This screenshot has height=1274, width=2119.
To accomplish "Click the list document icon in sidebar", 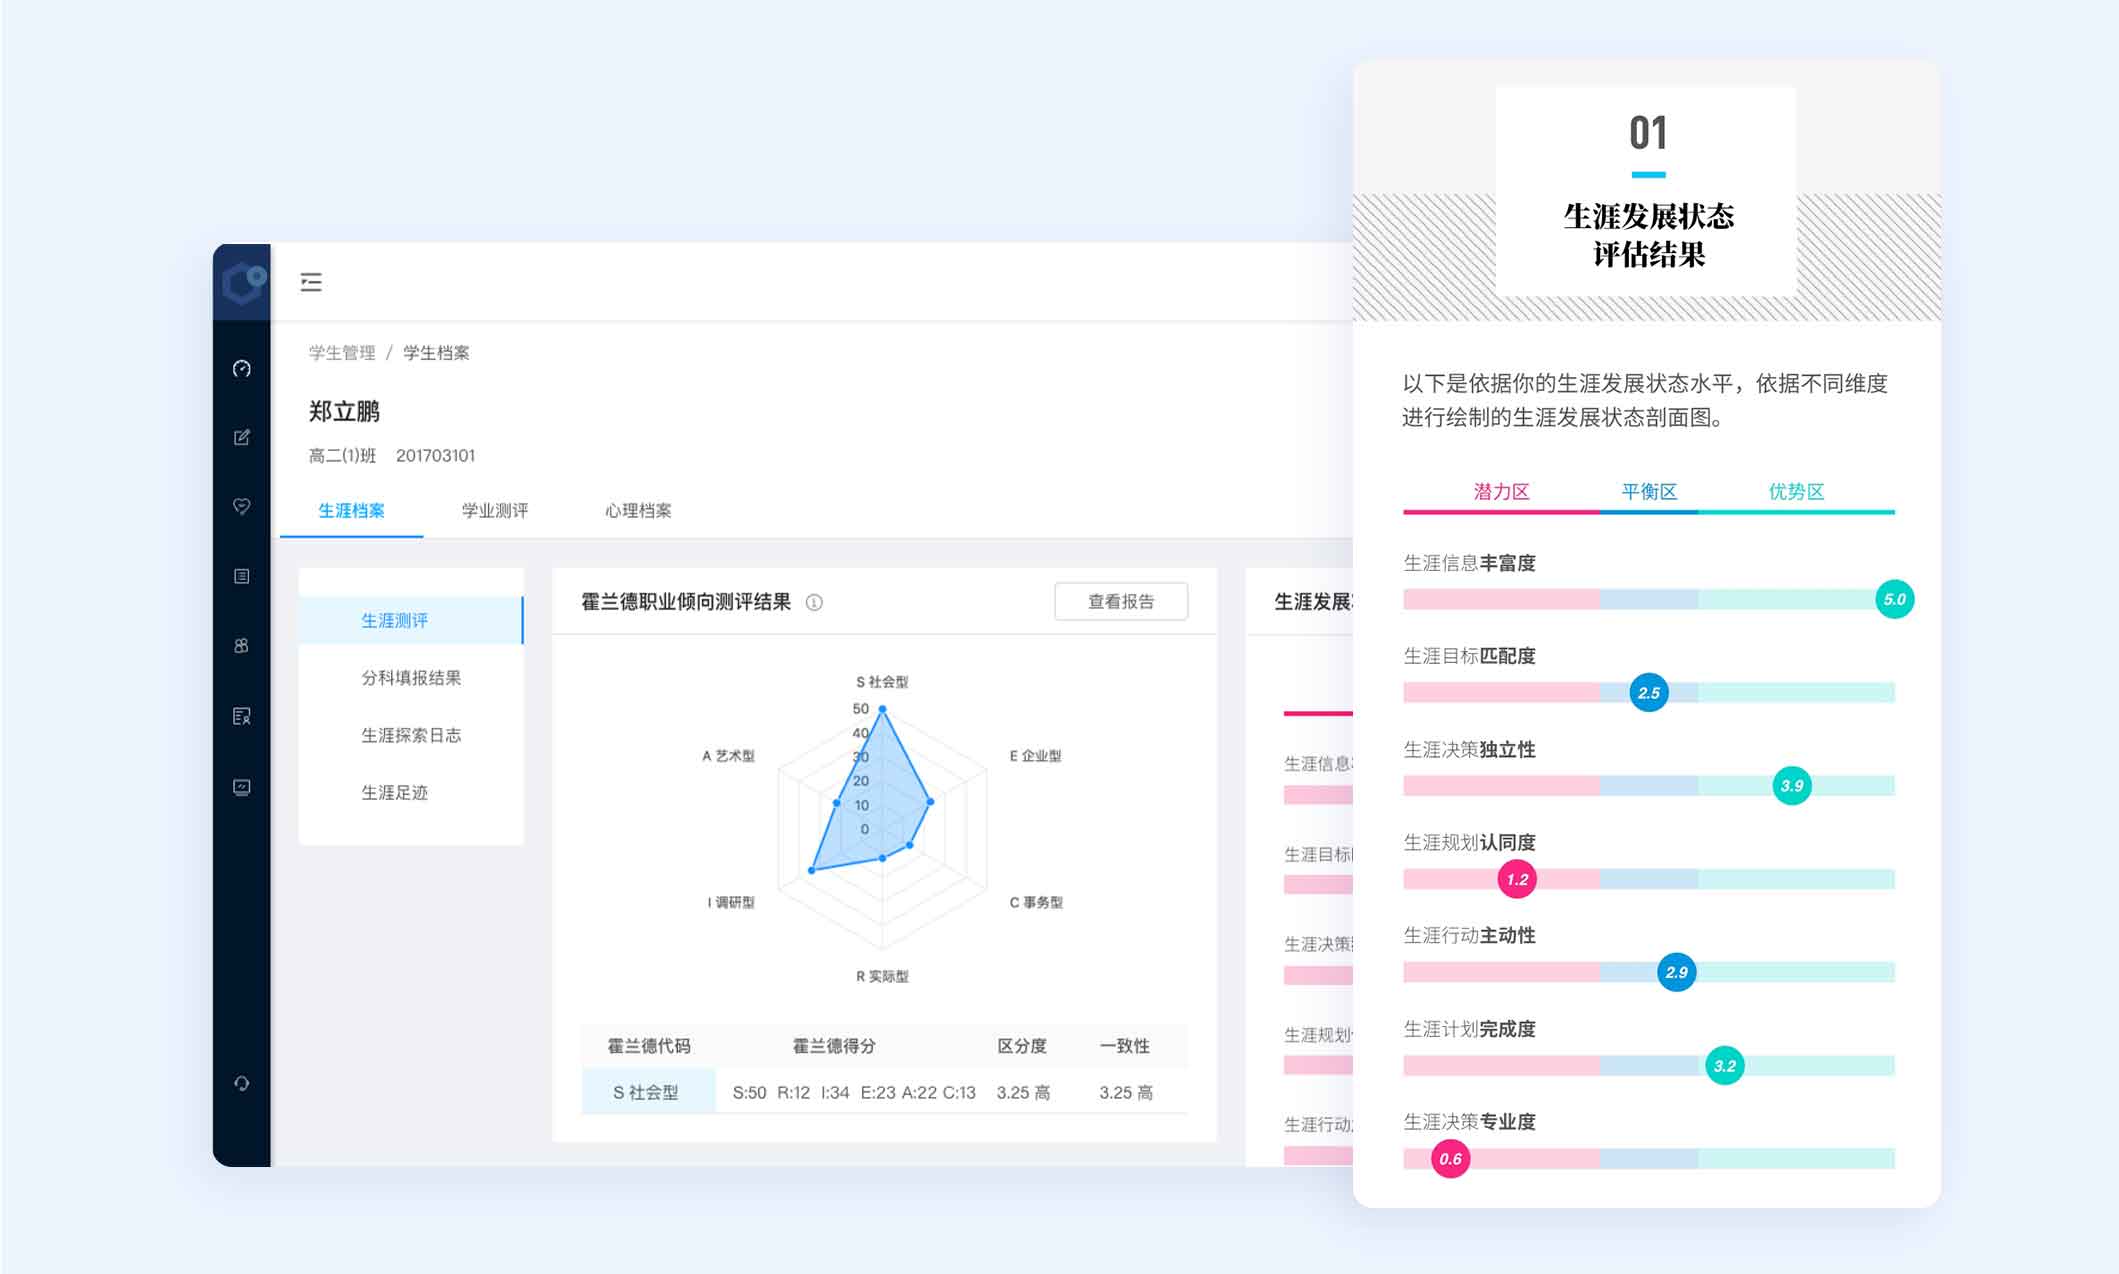I will [x=242, y=576].
